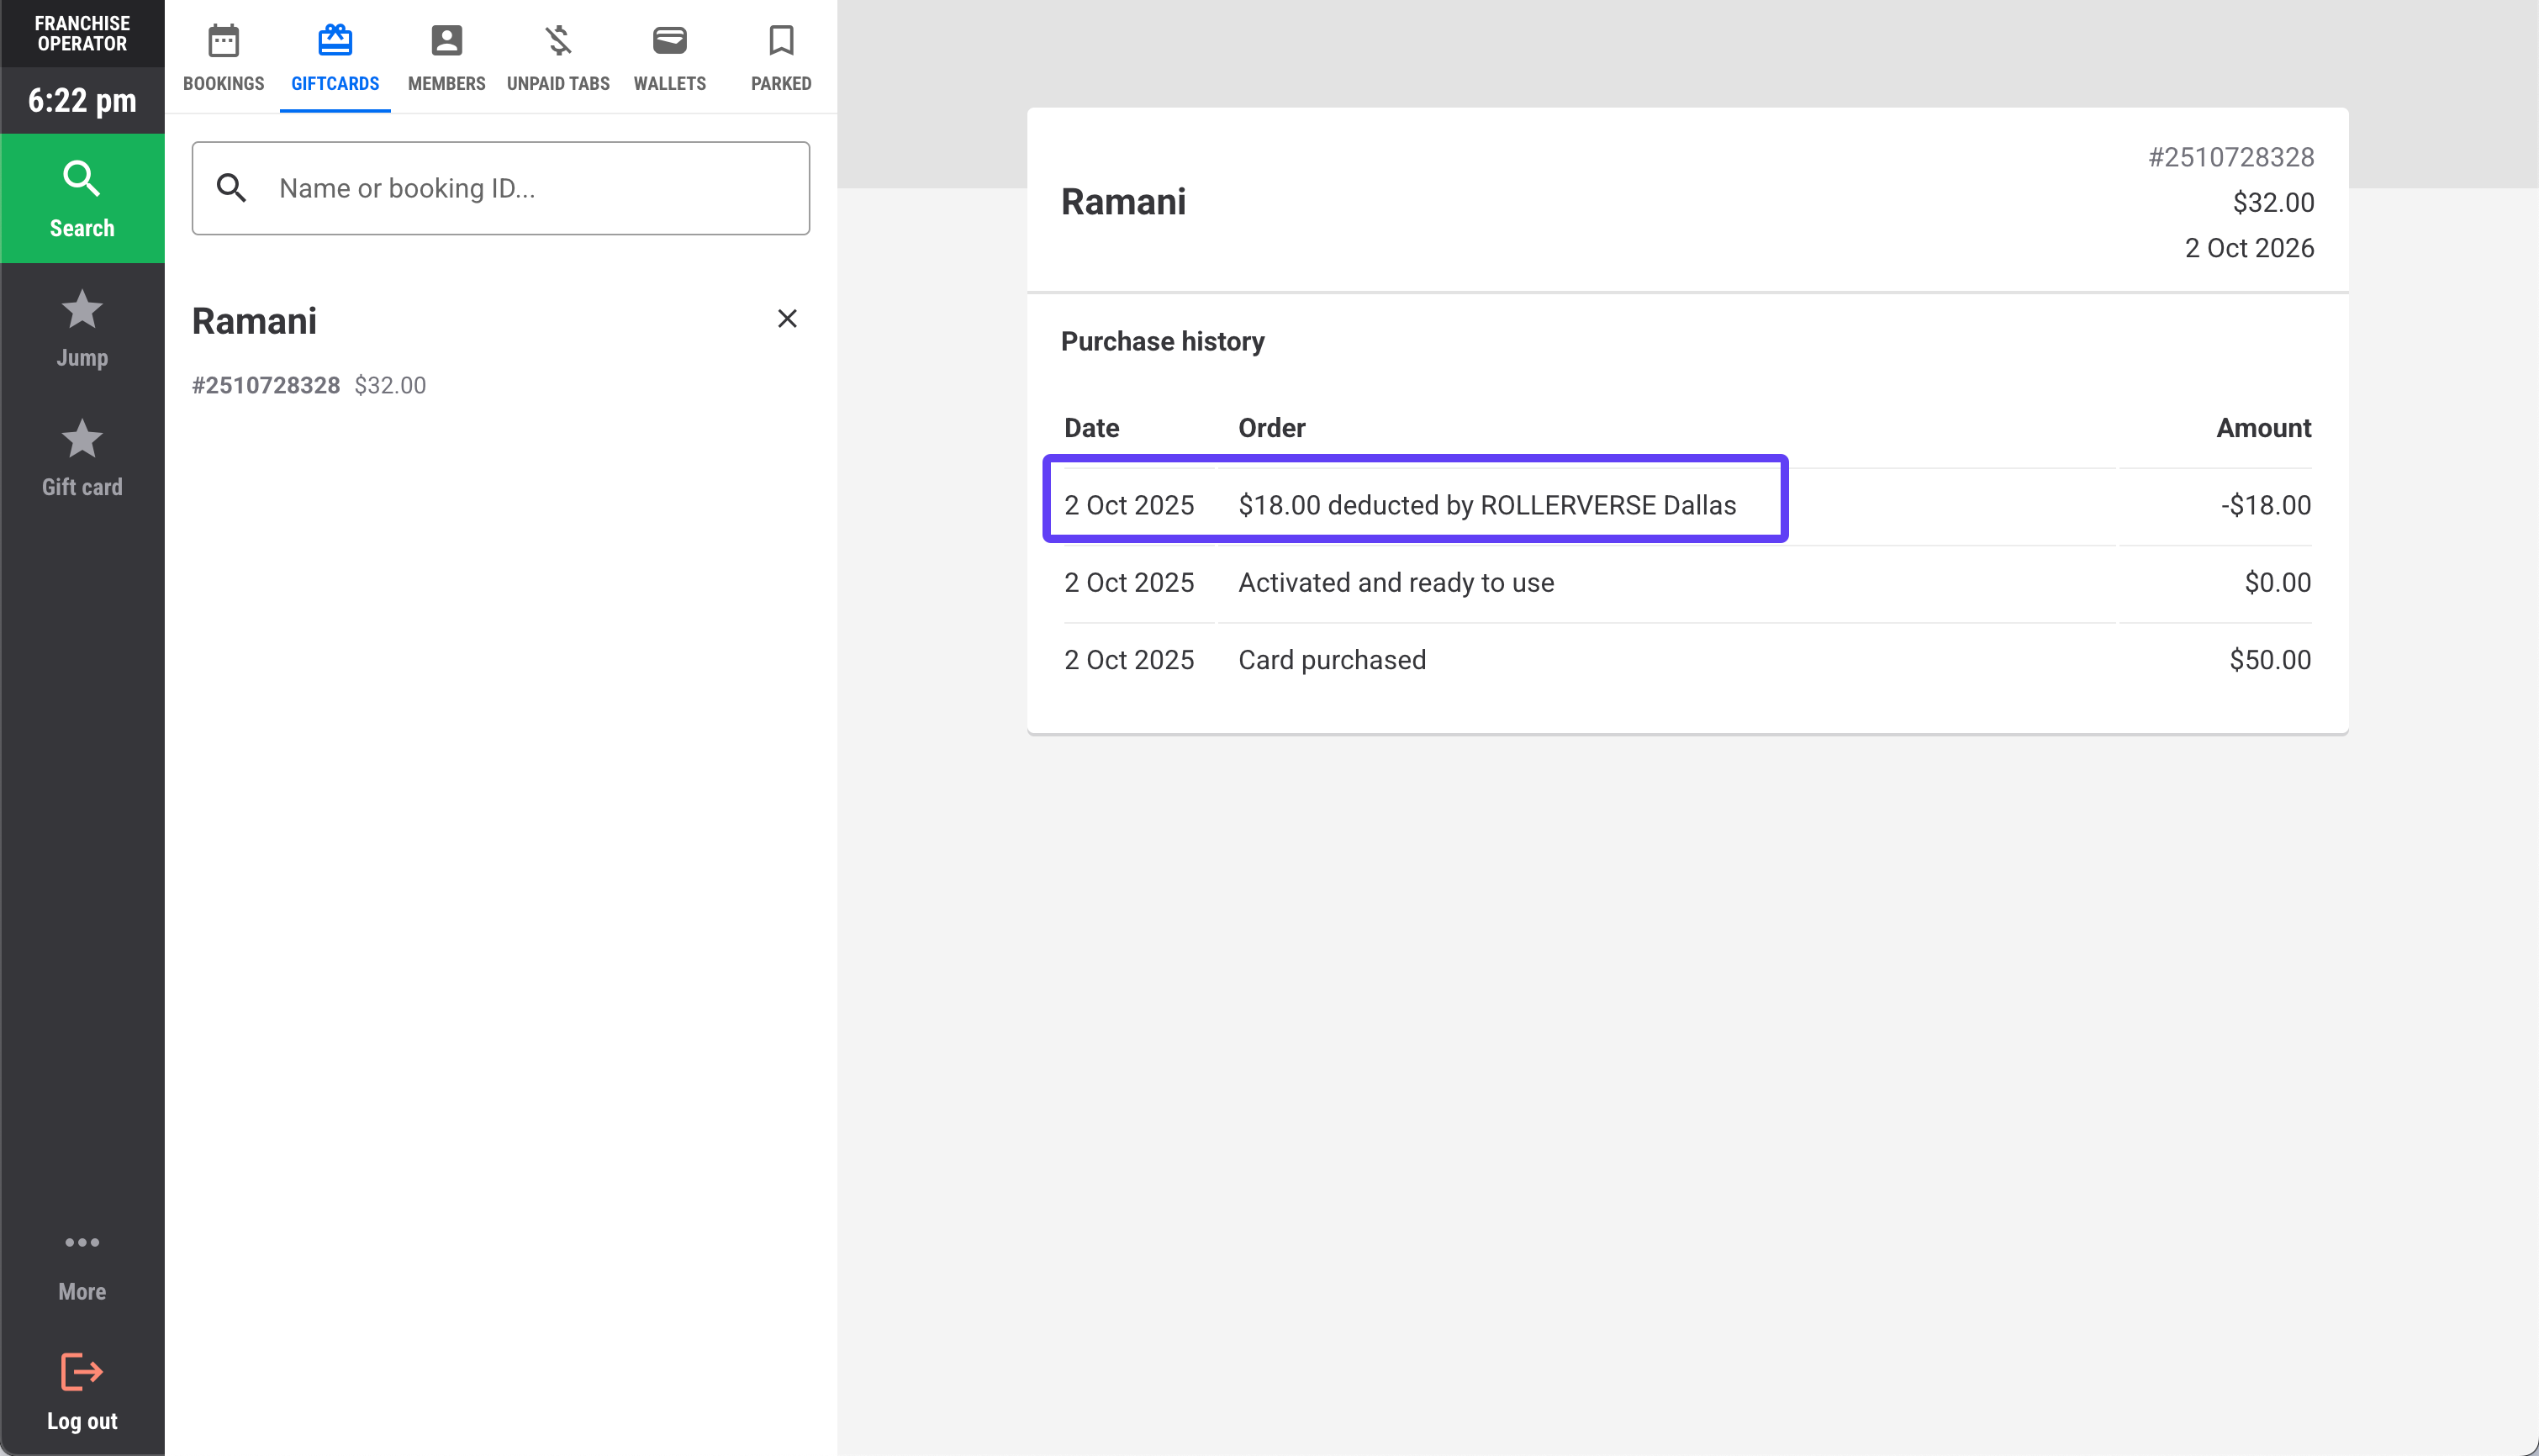Select the Card purchased history row
The width and height of the screenshot is (2539, 1456).
click(x=1331, y=660)
